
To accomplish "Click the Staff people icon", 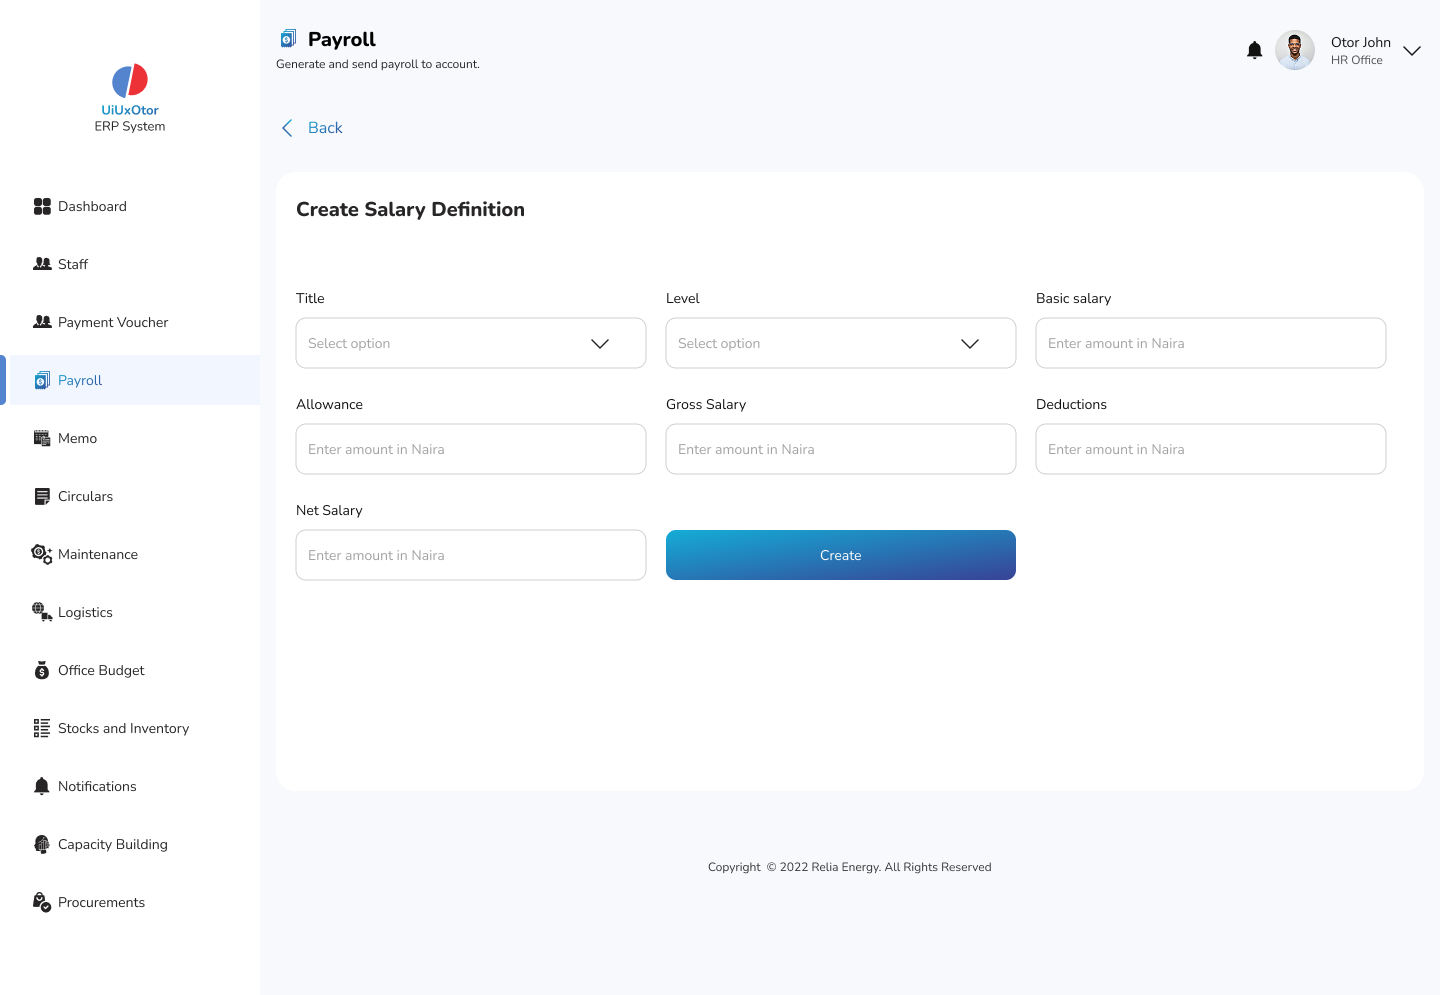I will pos(42,263).
